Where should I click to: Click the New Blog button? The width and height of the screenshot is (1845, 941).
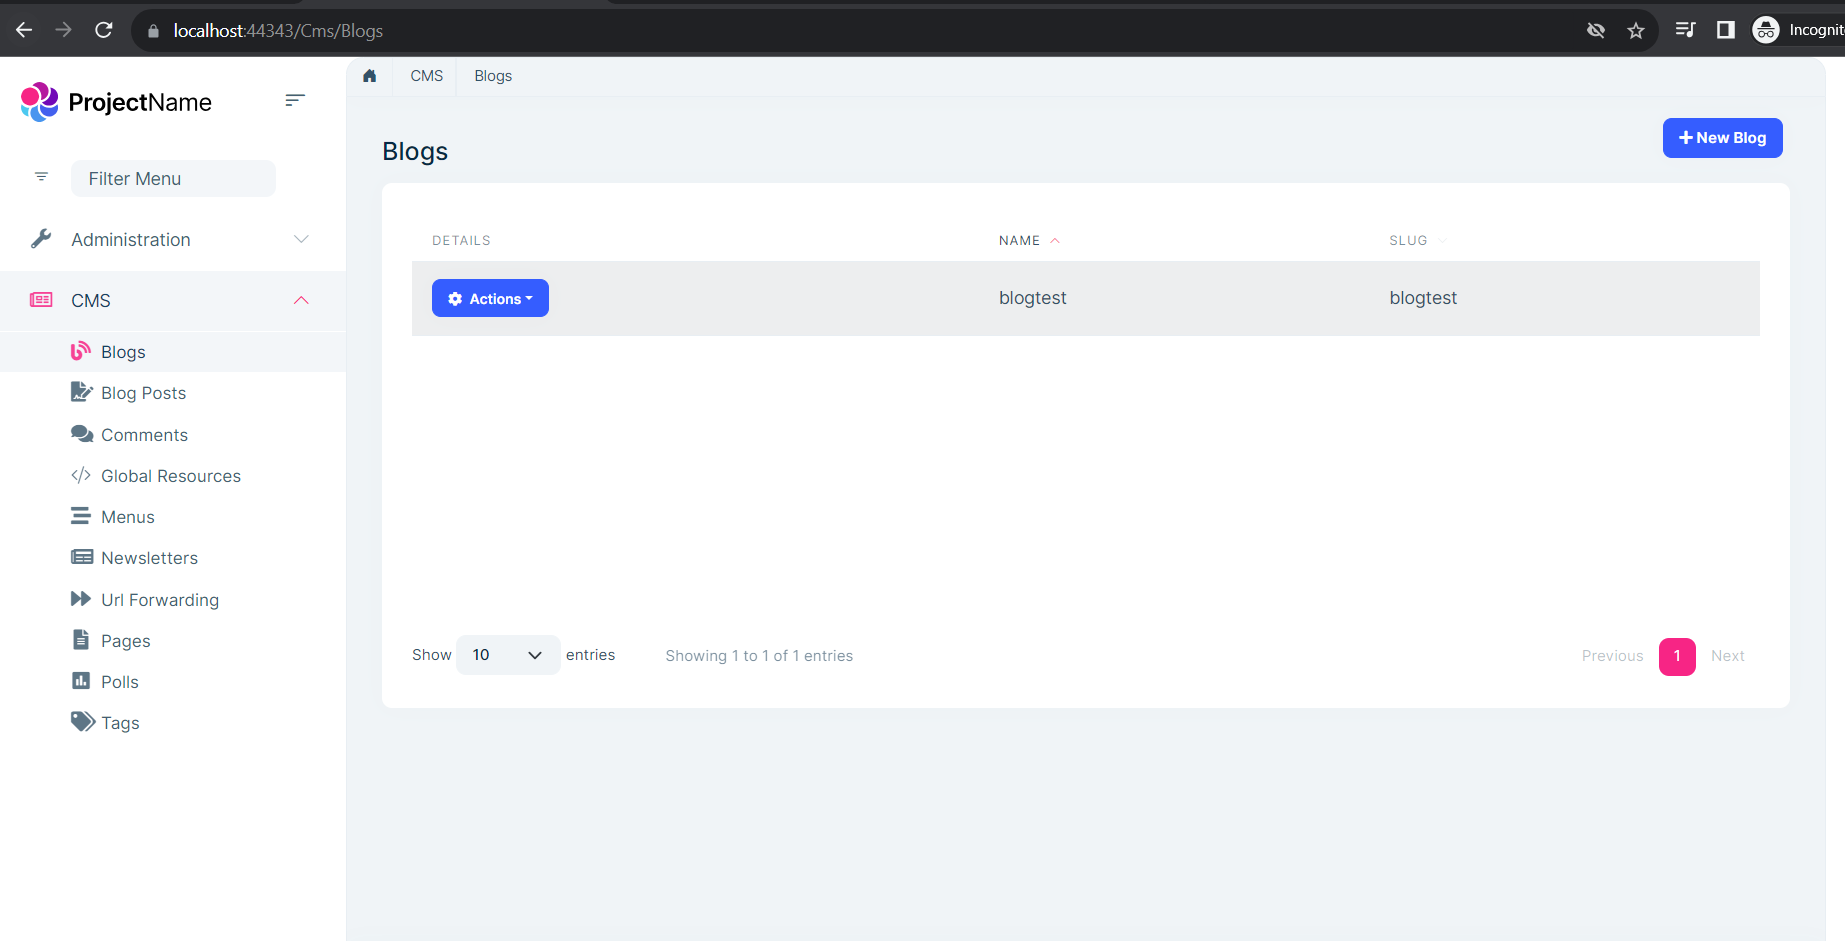1722,138
